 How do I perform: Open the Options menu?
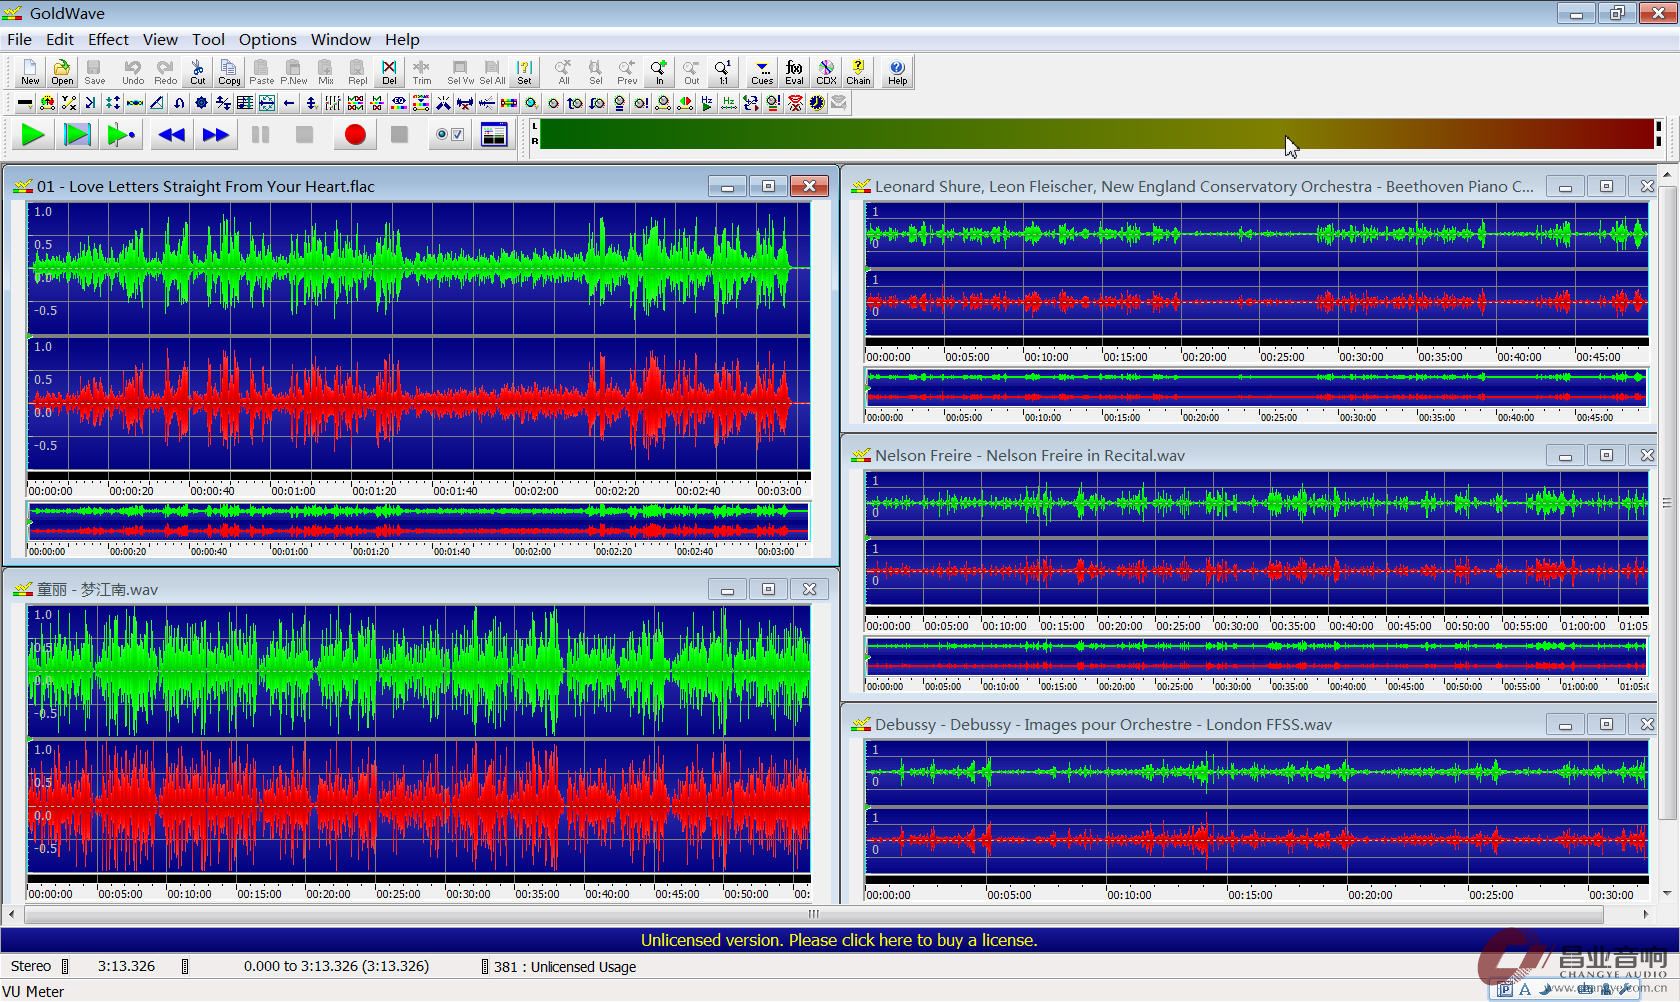coord(267,40)
